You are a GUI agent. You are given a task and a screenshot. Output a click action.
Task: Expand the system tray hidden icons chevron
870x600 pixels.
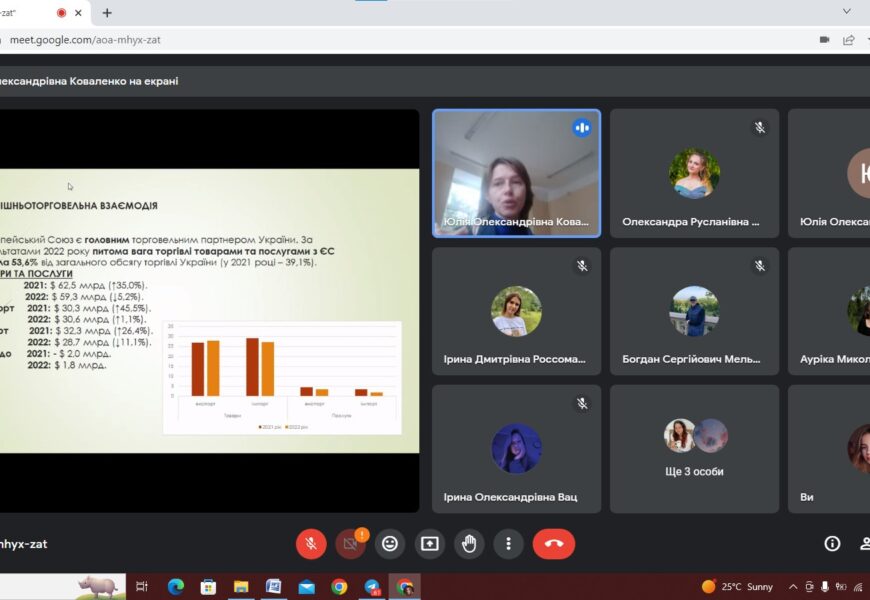[793, 587]
